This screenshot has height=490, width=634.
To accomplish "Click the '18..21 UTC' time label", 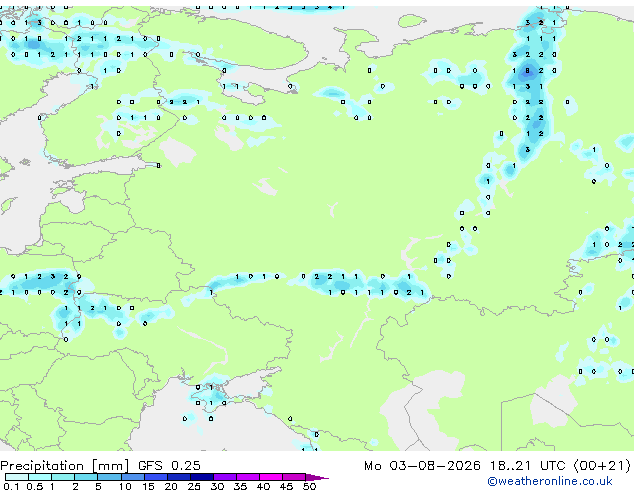I will [x=528, y=466].
